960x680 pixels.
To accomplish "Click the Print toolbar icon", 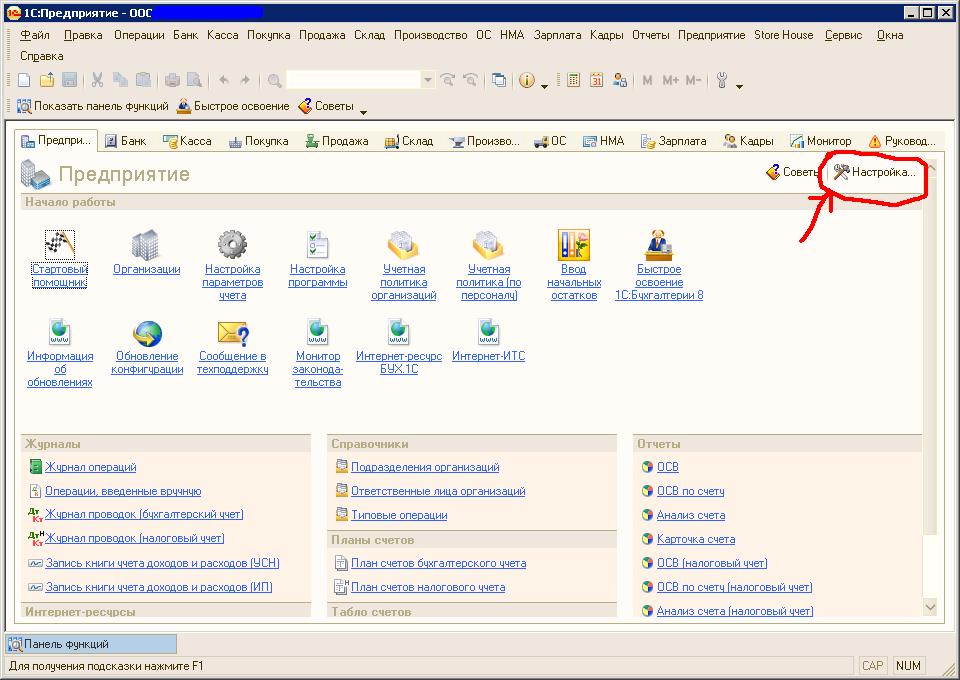I will 173,80.
